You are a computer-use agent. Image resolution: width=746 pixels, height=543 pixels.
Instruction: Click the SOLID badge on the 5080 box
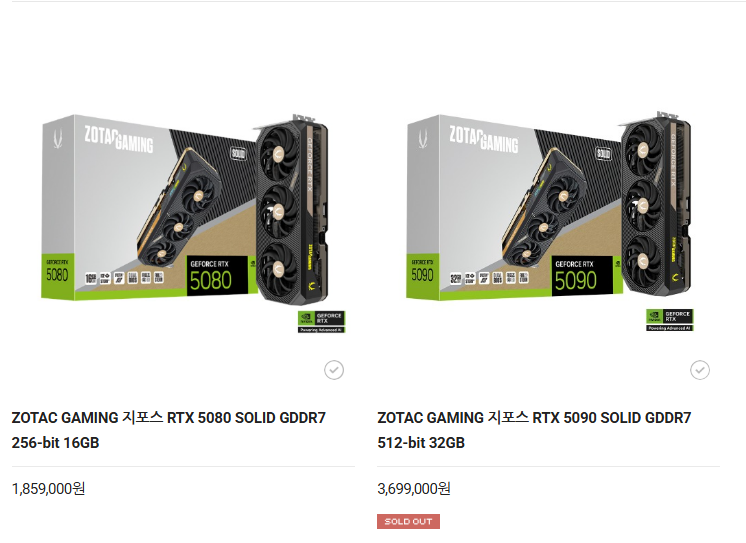(238, 153)
